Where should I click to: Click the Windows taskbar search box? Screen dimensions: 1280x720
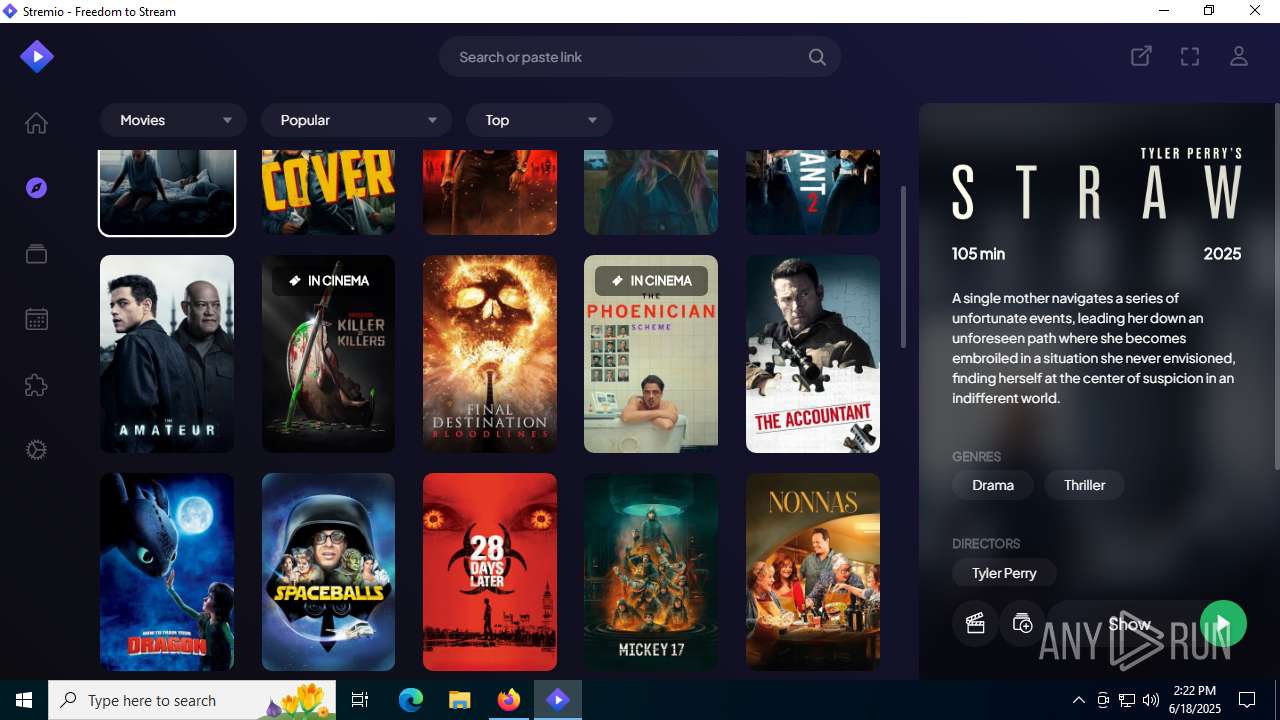tap(192, 700)
